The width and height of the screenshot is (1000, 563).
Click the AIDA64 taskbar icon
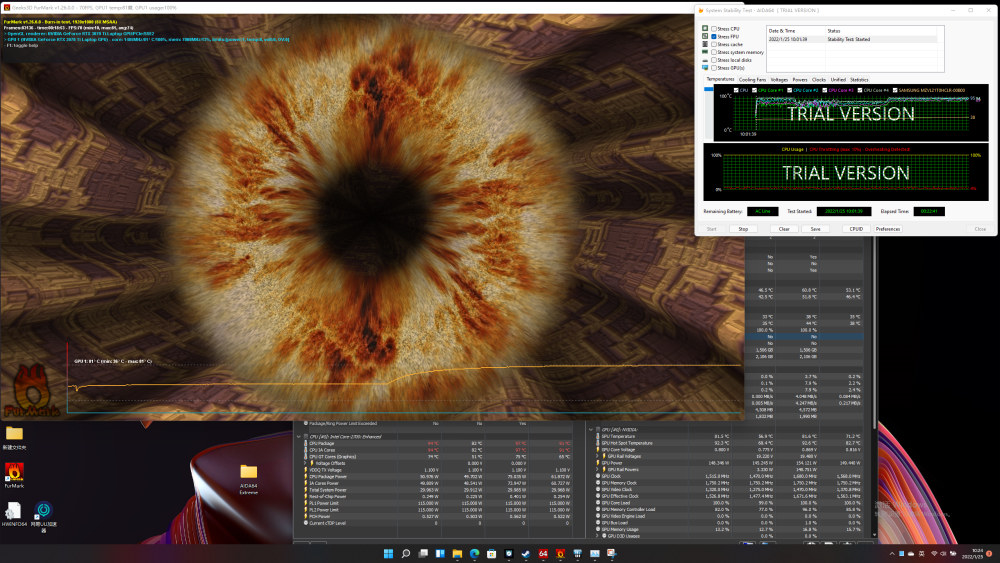[542, 553]
